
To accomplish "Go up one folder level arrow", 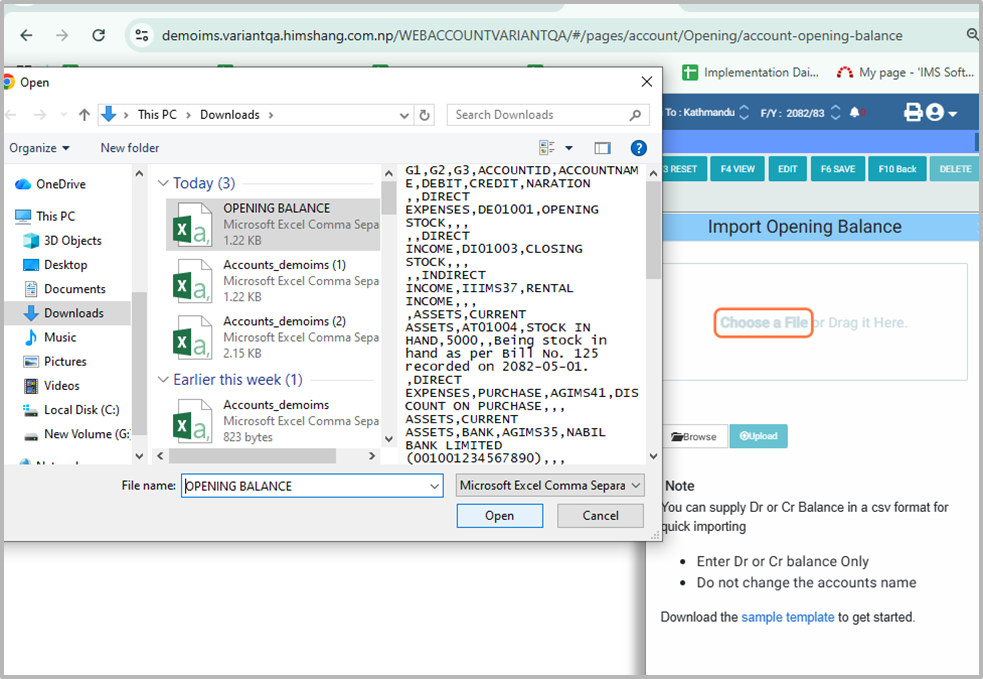I will tap(84, 115).
